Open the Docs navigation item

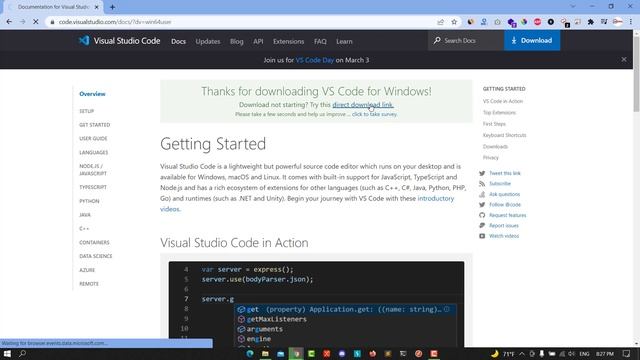[x=178, y=41]
